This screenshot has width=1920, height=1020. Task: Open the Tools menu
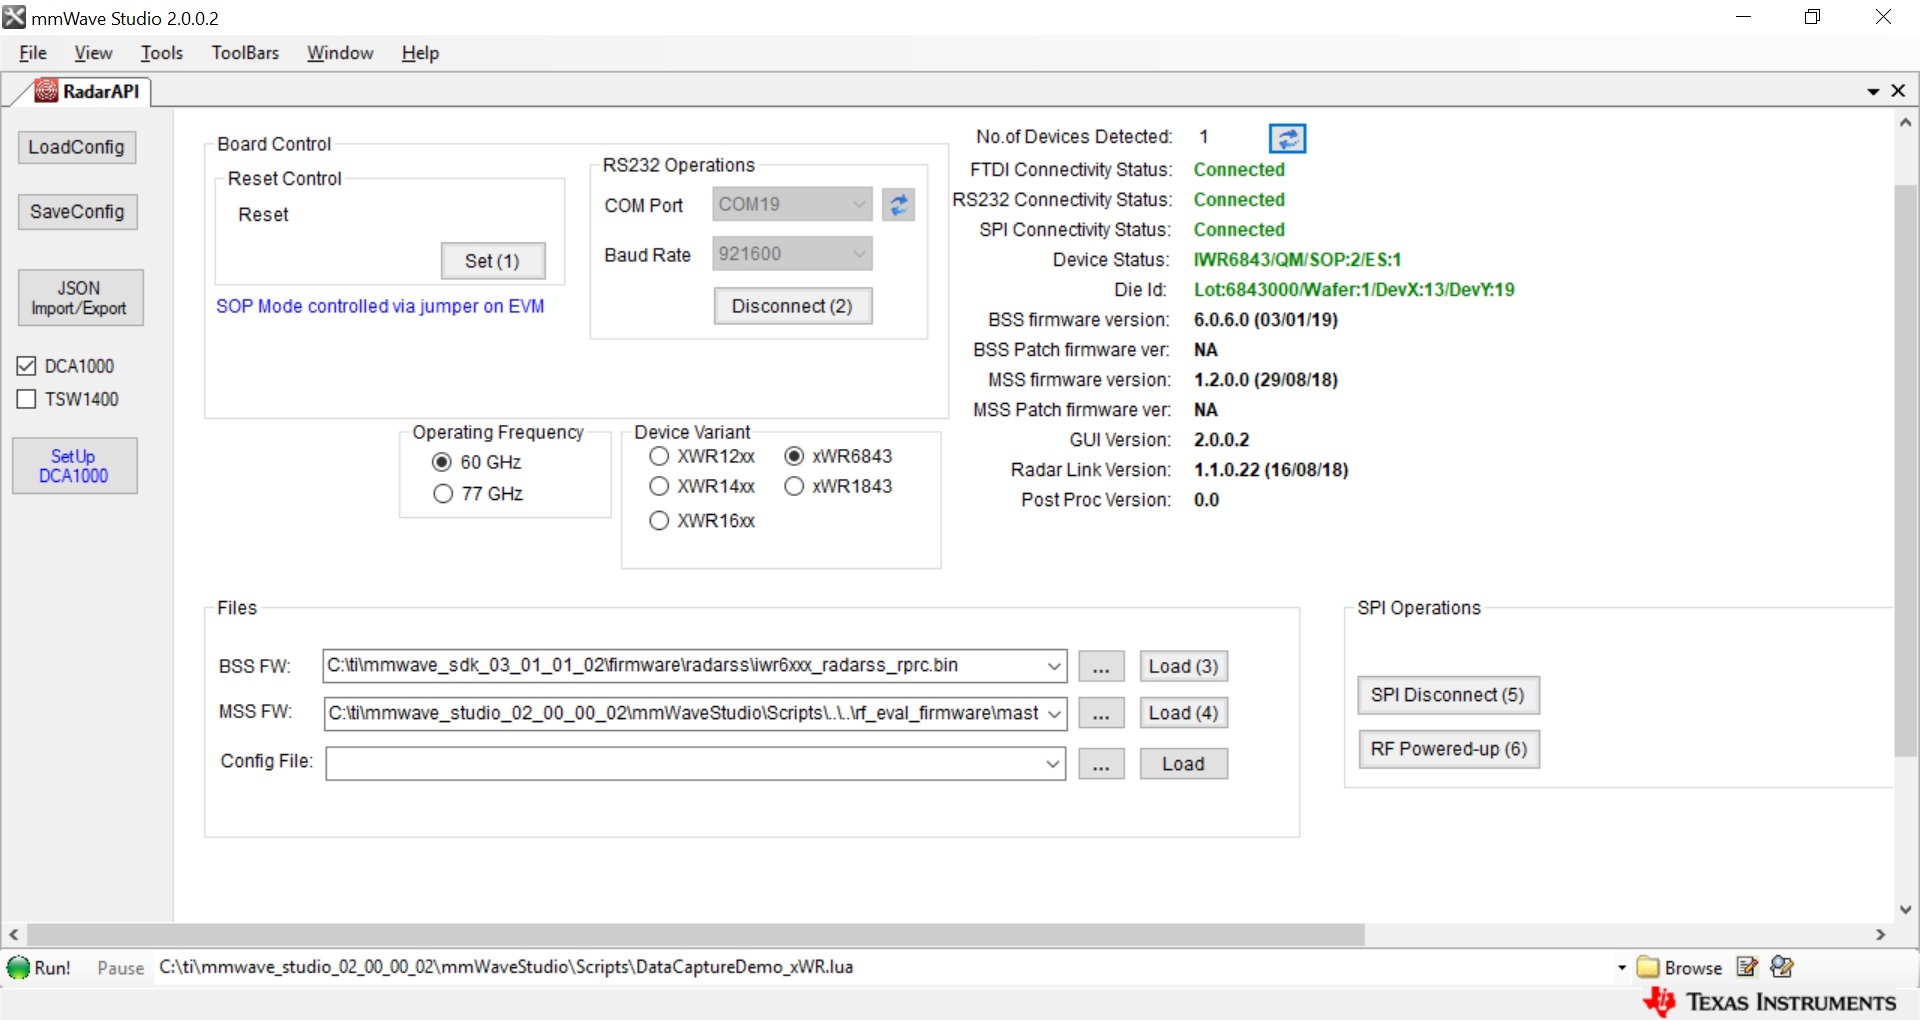coord(162,53)
